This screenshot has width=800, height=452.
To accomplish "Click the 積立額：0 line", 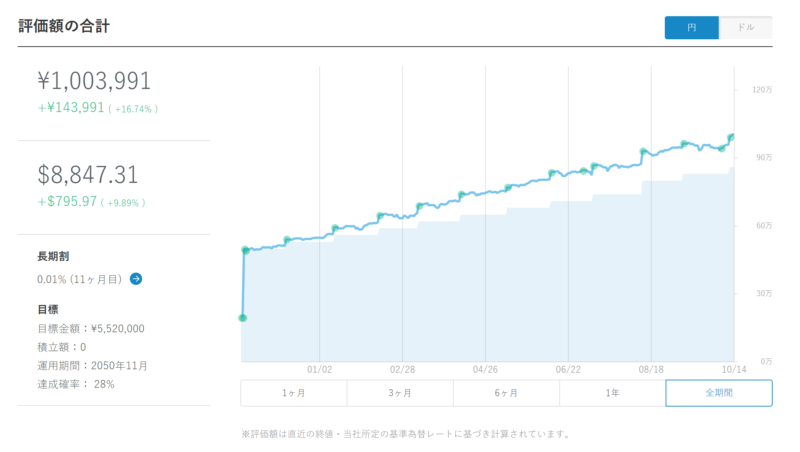I will 62,347.
